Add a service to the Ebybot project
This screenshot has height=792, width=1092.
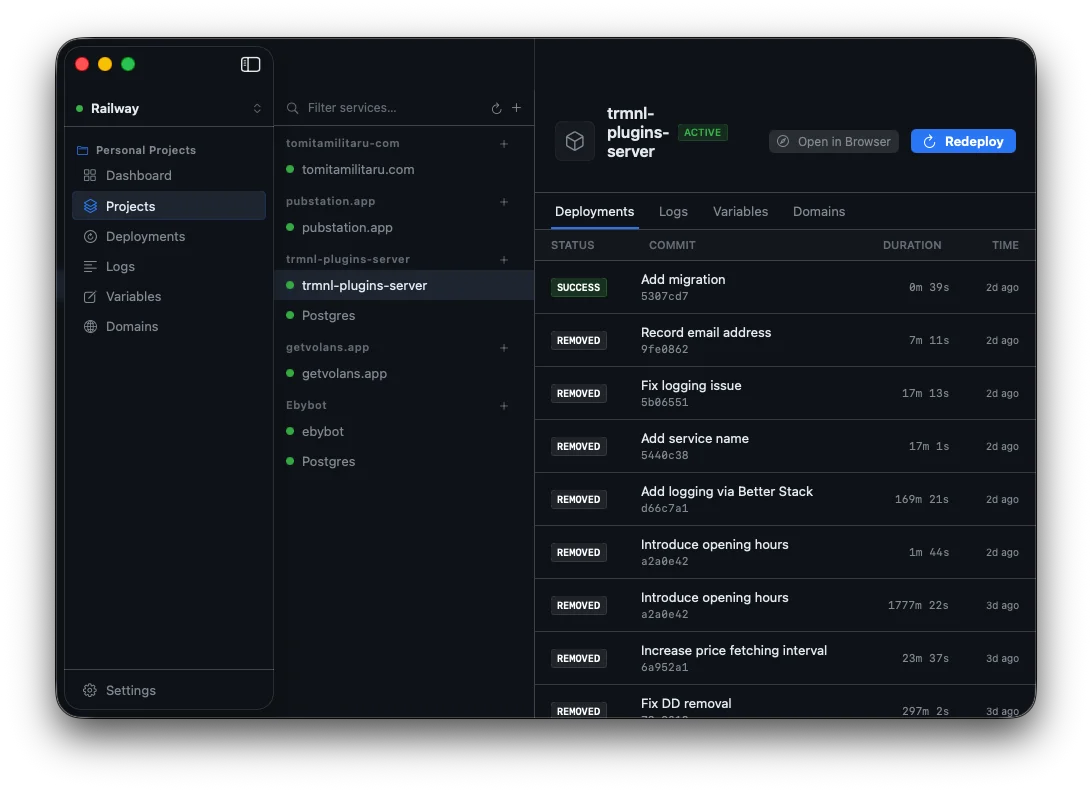[504, 406]
